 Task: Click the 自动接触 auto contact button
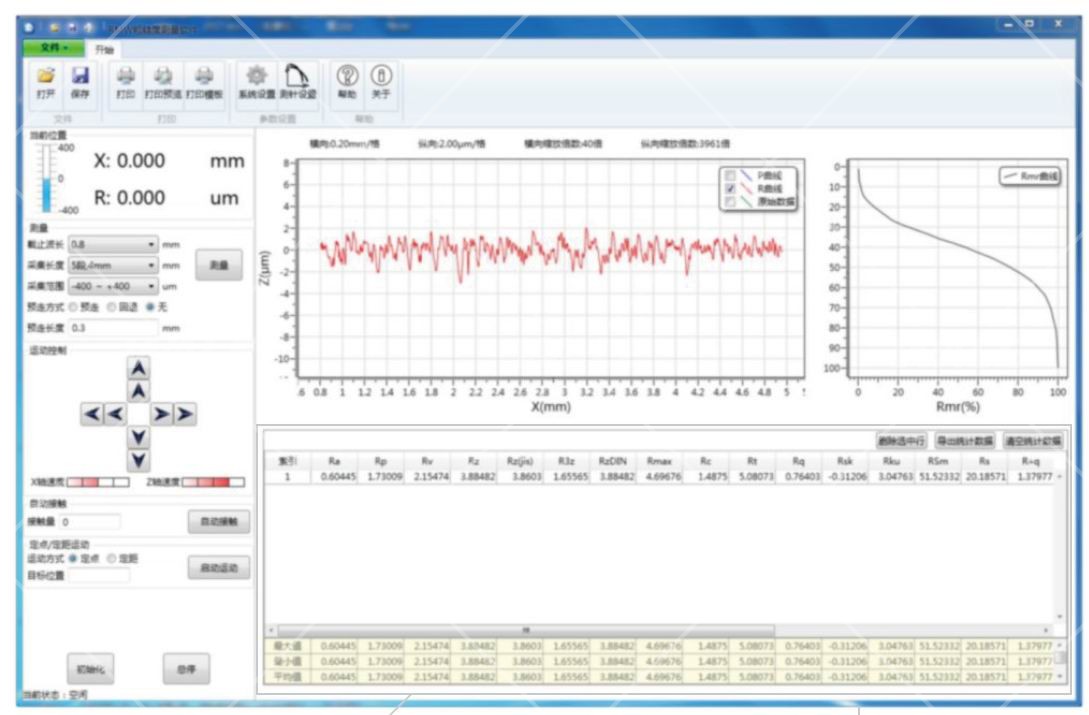pyautogui.click(x=219, y=522)
